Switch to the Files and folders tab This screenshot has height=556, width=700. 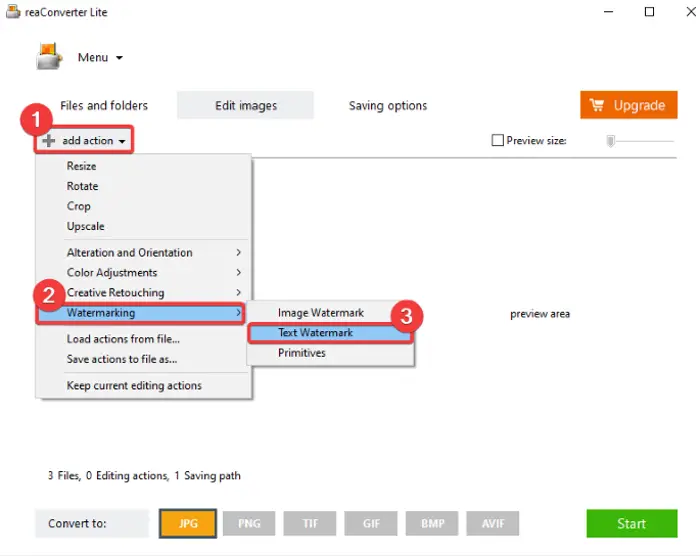tap(104, 105)
